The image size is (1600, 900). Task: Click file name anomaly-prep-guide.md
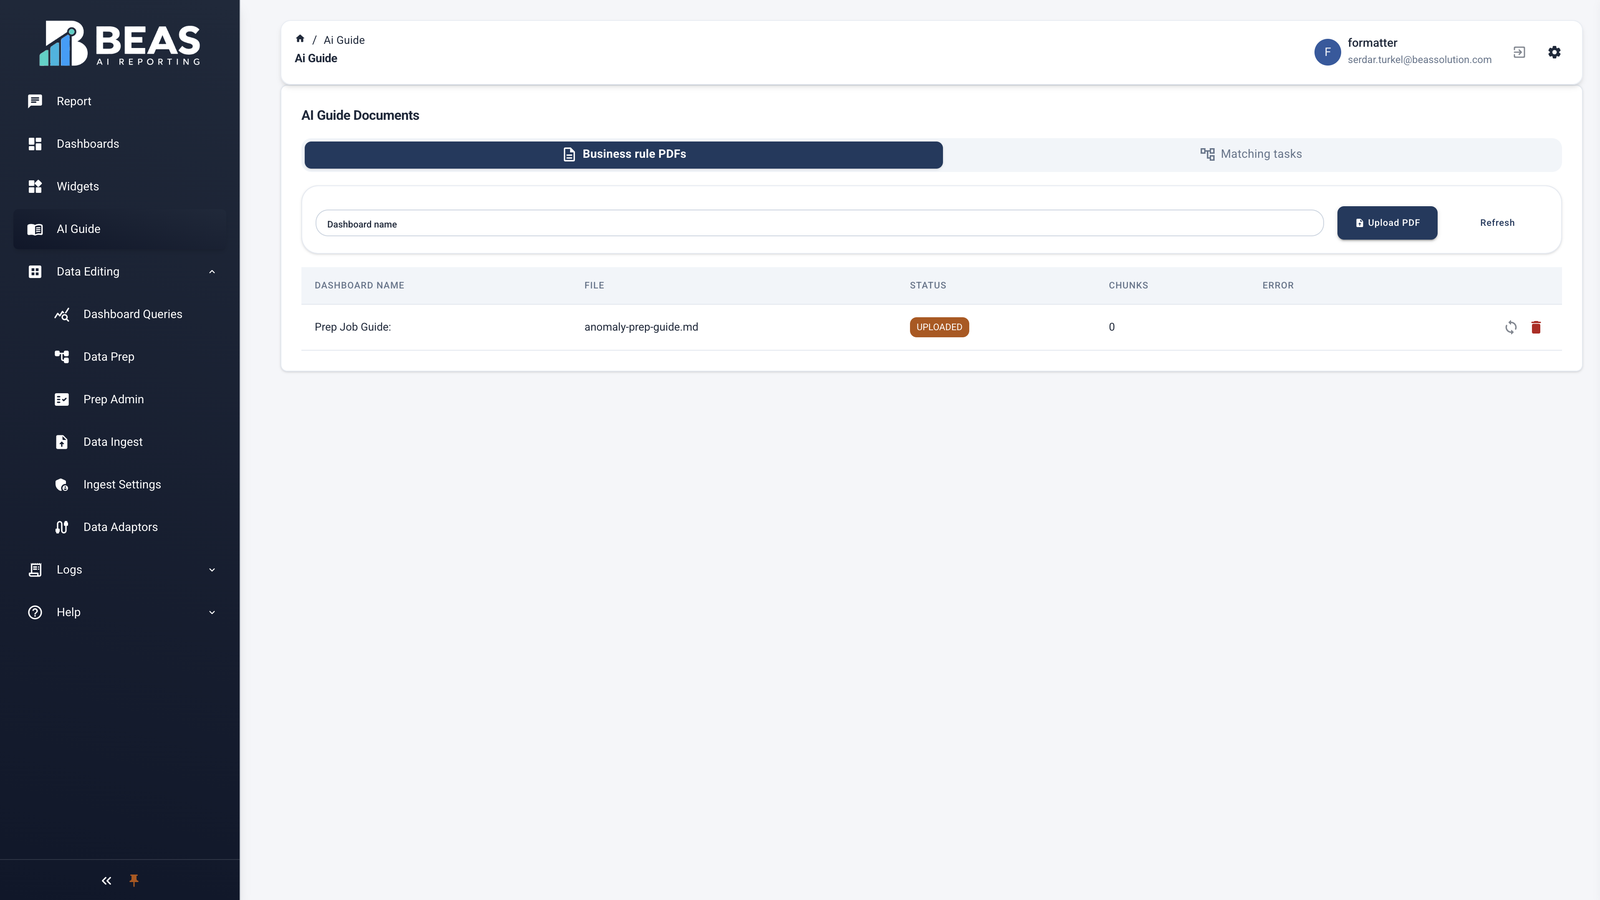(x=641, y=327)
